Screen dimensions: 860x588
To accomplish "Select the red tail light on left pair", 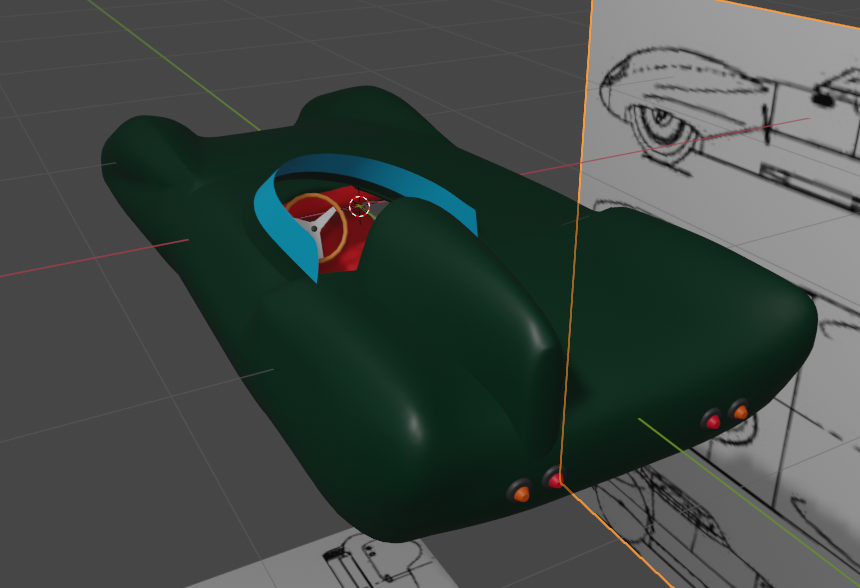I will [555, 480].
